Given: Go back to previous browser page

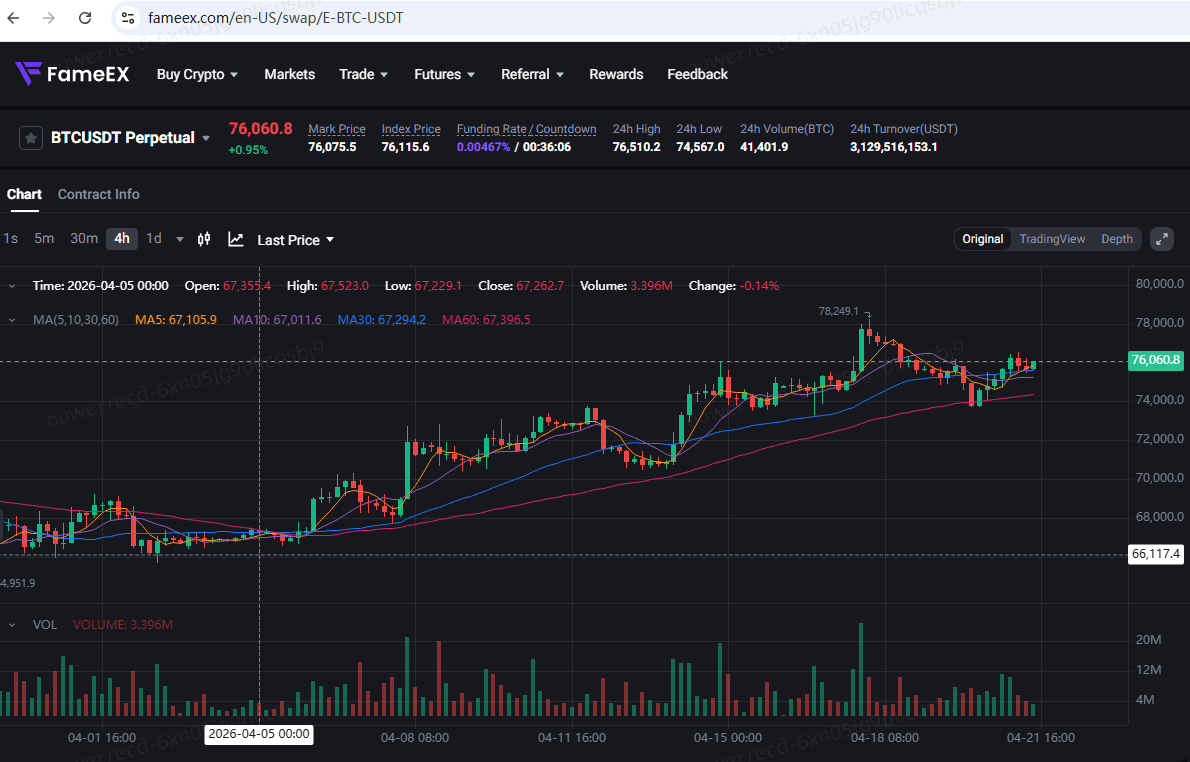Looking at the screenshot, I should point(13,18).
